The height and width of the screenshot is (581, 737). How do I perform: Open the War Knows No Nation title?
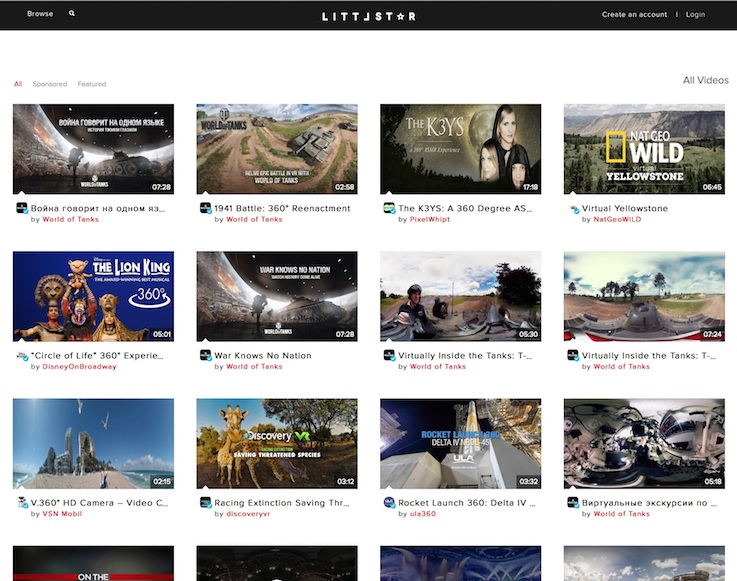[x=263, y=355]
